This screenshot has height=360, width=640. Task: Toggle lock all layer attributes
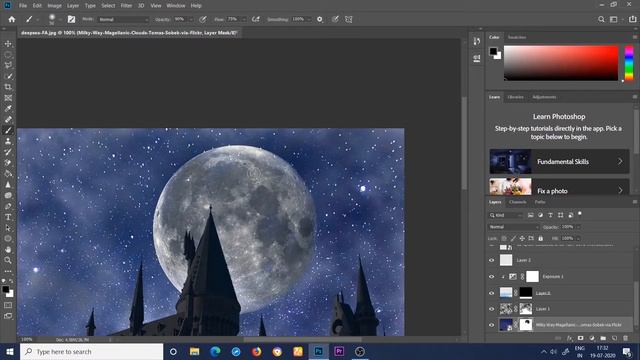click(x=540, y=238)
